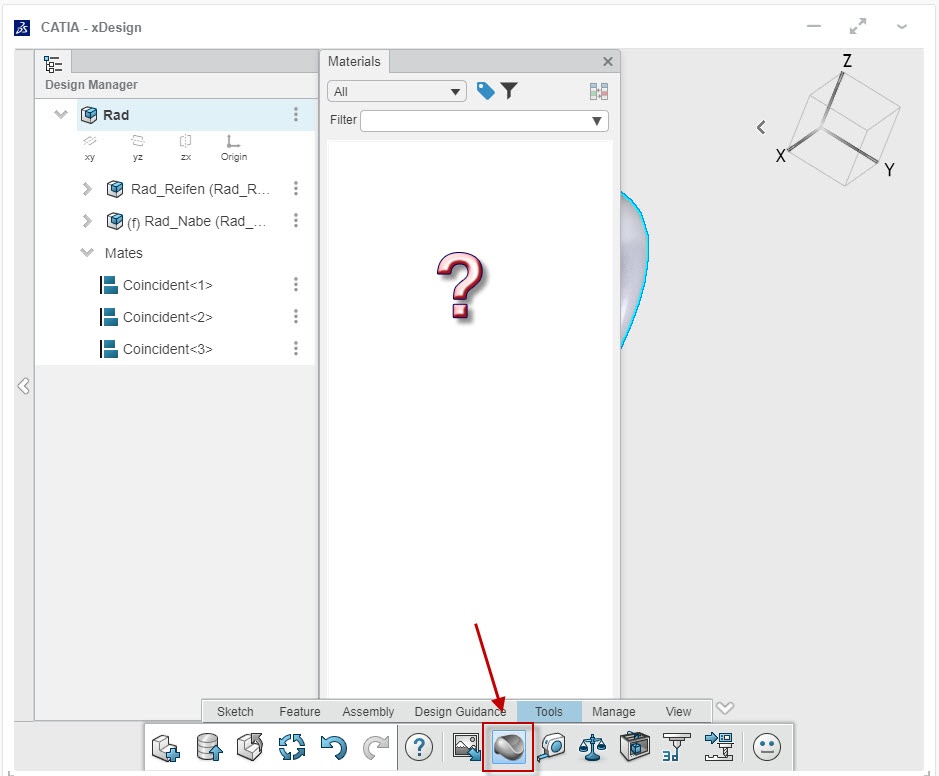Collapse the action bar with chevron
The width and height of the screenshot is (939, 776).
[725, 708]
